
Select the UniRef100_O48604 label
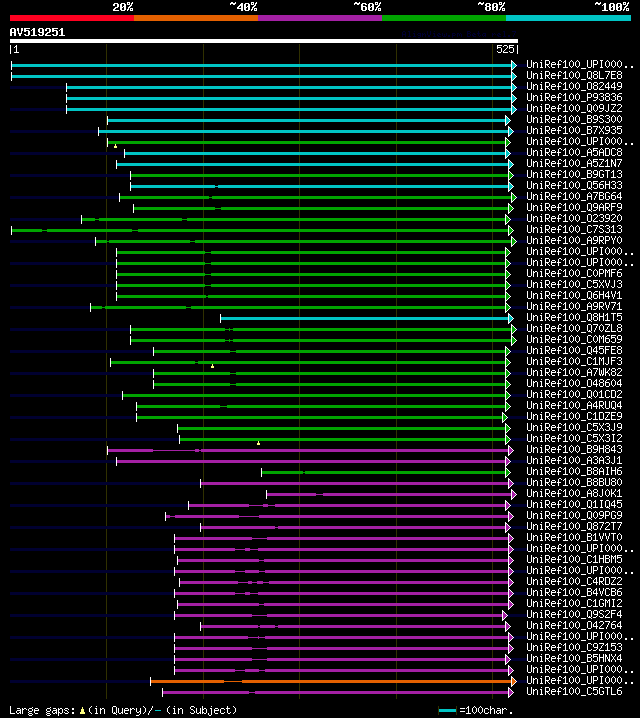click(574, 383)
